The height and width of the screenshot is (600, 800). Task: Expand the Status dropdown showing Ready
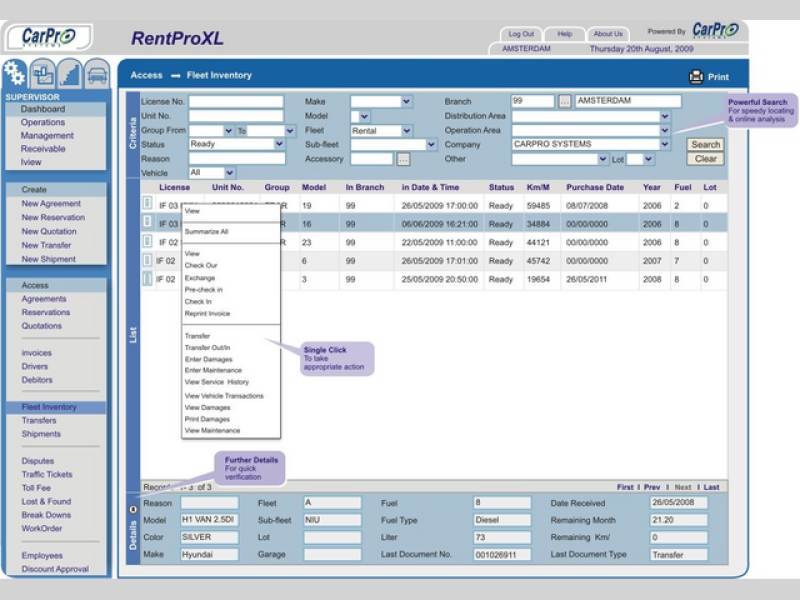(279, 144)
